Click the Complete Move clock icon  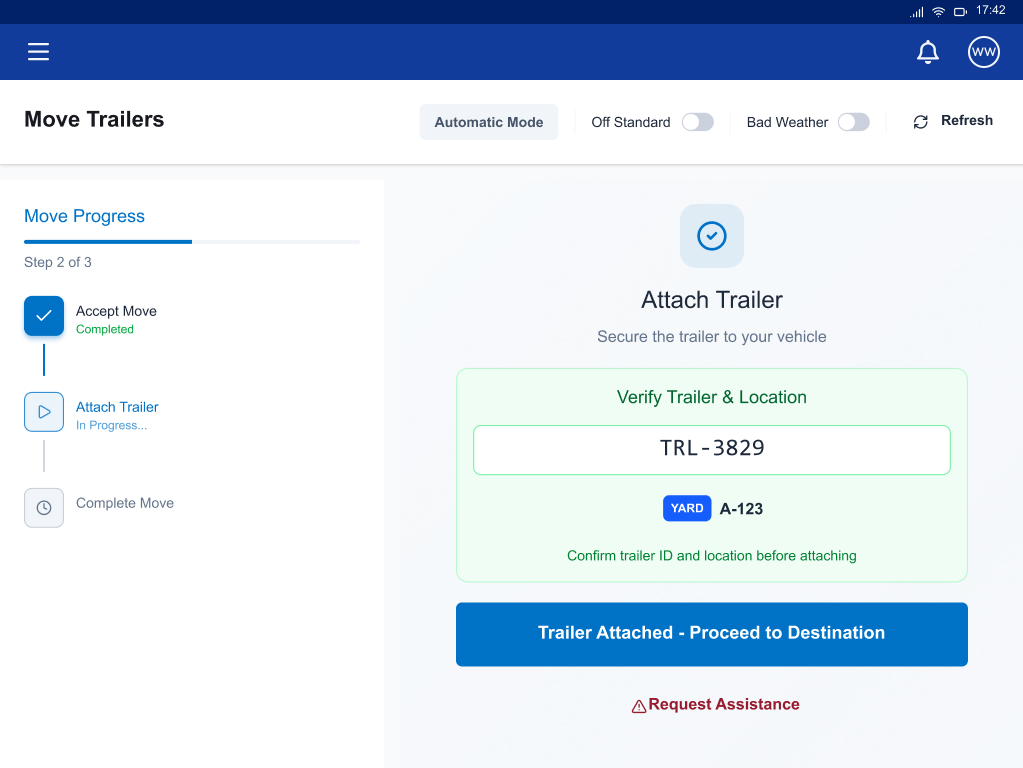coord(44,508)
